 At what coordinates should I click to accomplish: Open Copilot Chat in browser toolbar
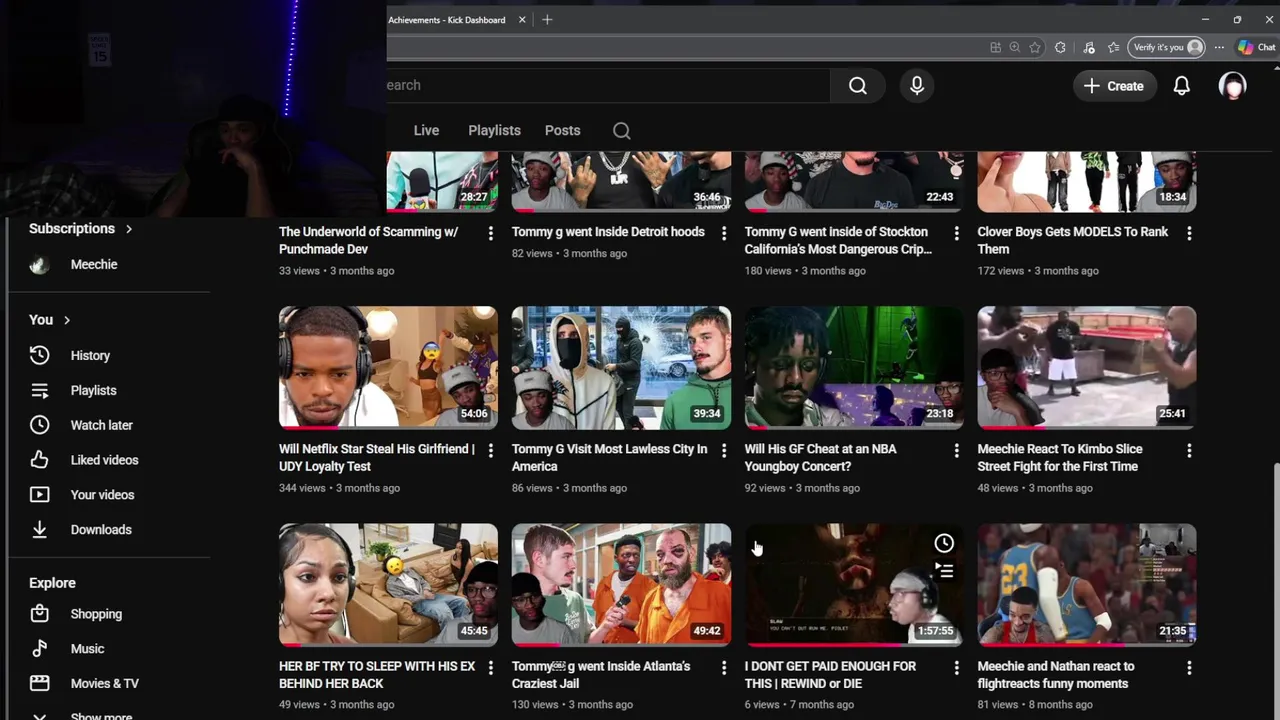pyautogui.click(x=1256, y=47)
